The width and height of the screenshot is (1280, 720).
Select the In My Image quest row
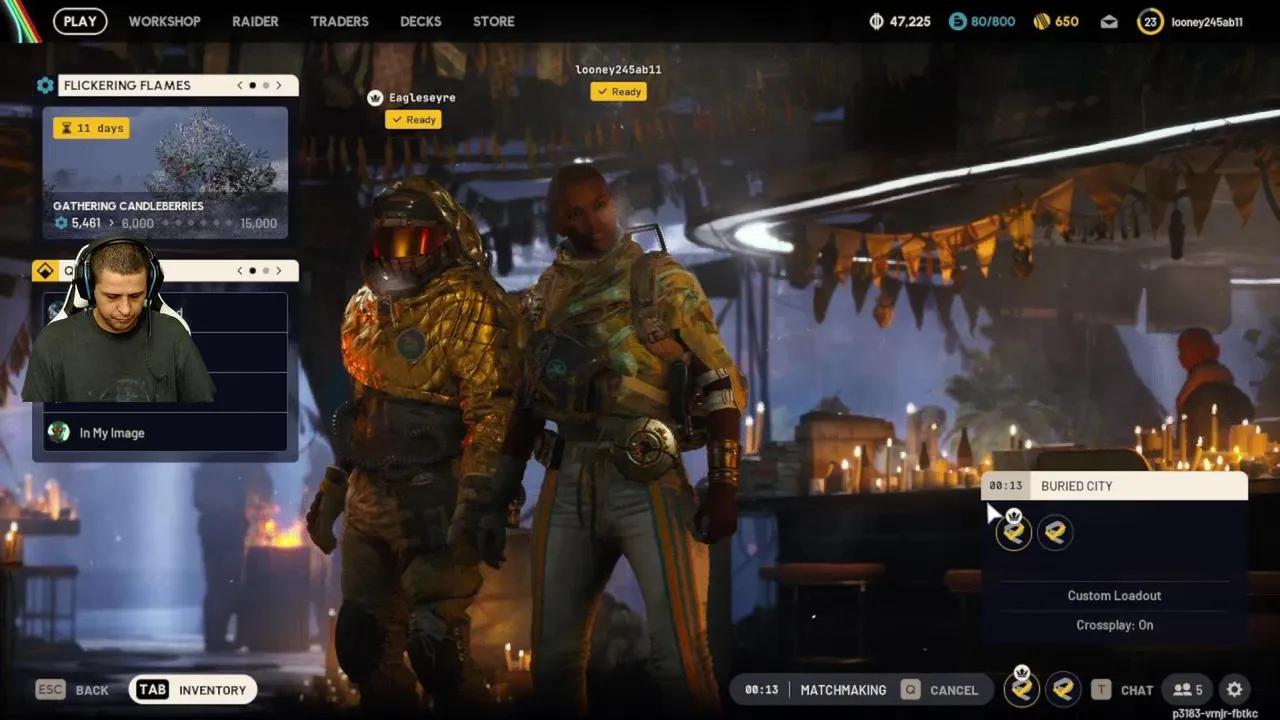[x=165, y=432]
